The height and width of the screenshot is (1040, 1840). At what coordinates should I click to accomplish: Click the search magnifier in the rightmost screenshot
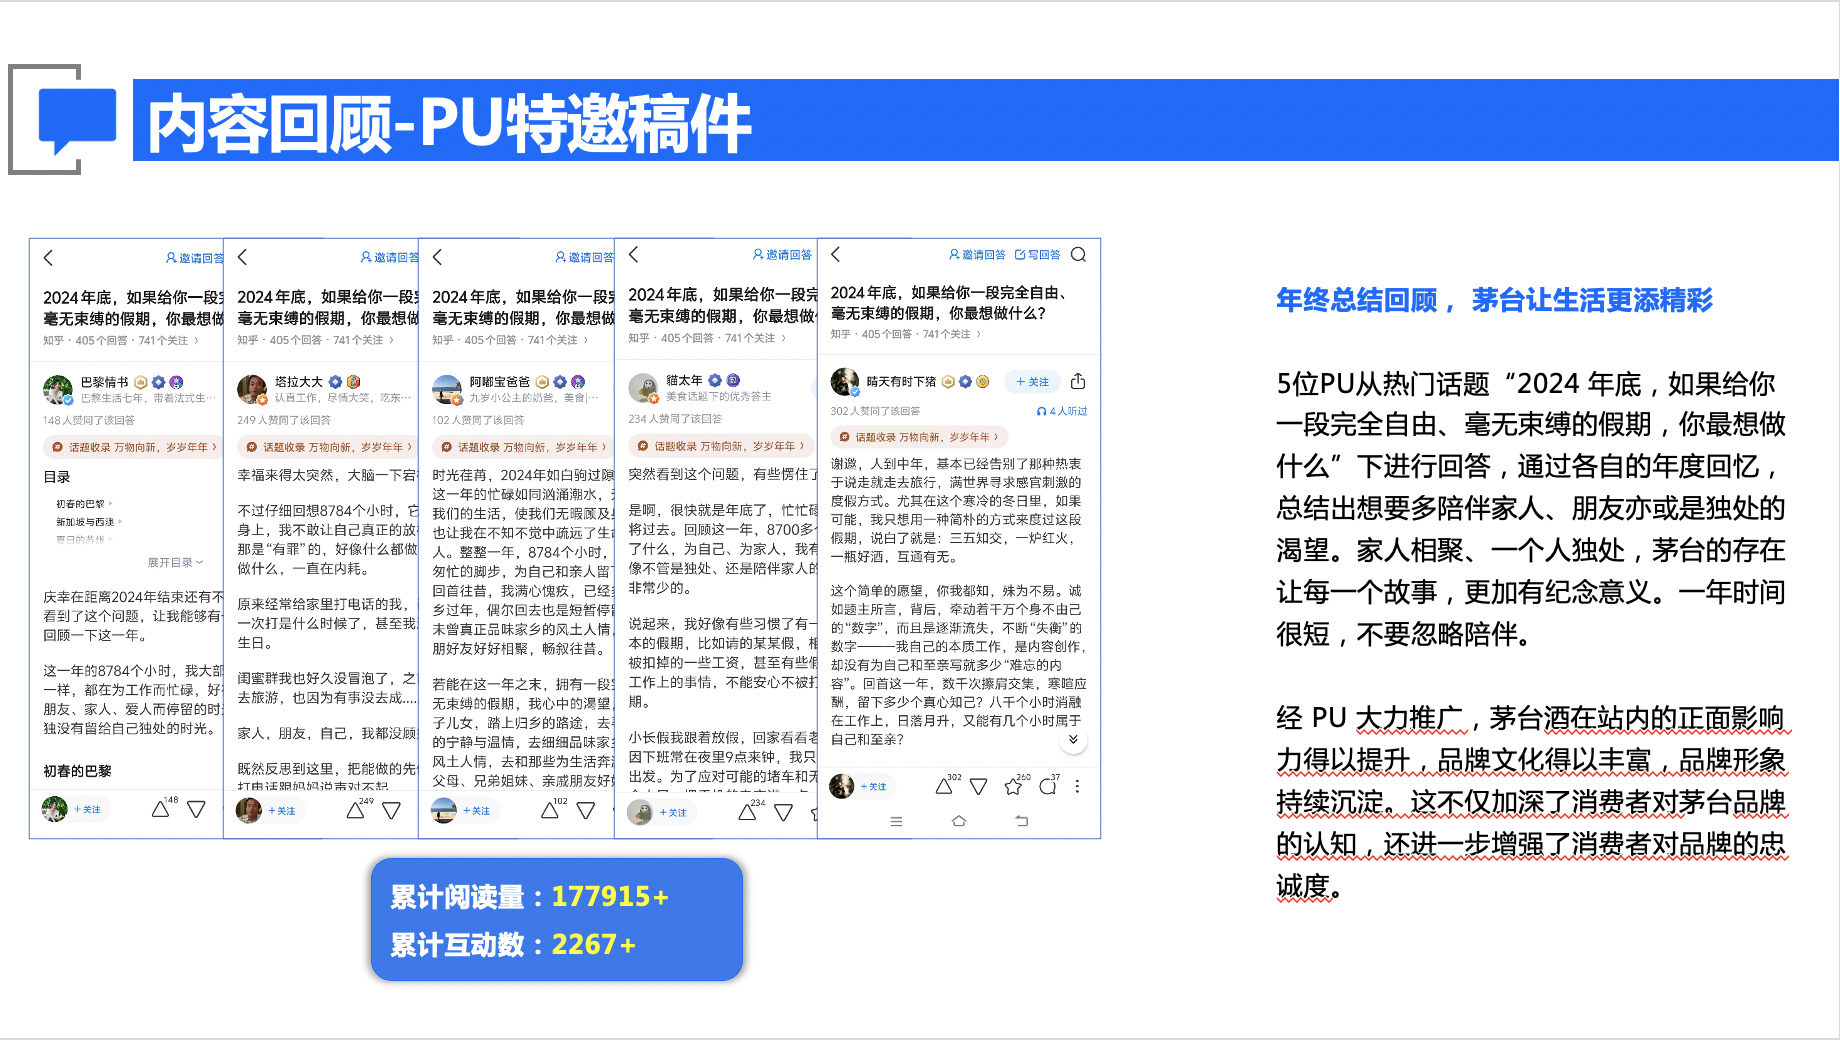[x=1078, y=255]
